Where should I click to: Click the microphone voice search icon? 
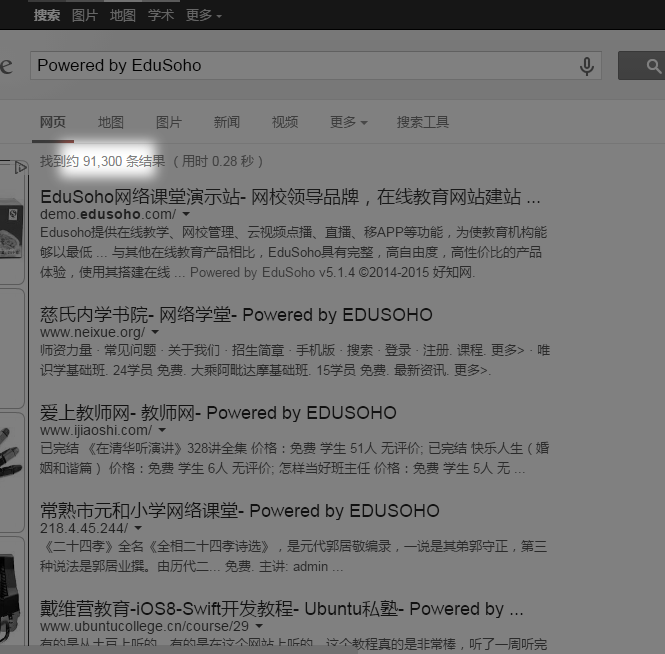(587, 66)
